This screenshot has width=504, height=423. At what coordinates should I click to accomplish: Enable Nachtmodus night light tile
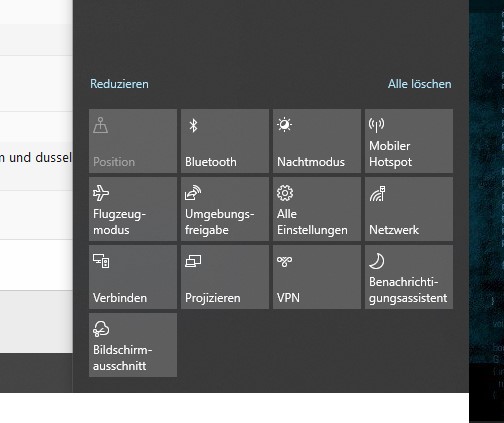(317, 141)
